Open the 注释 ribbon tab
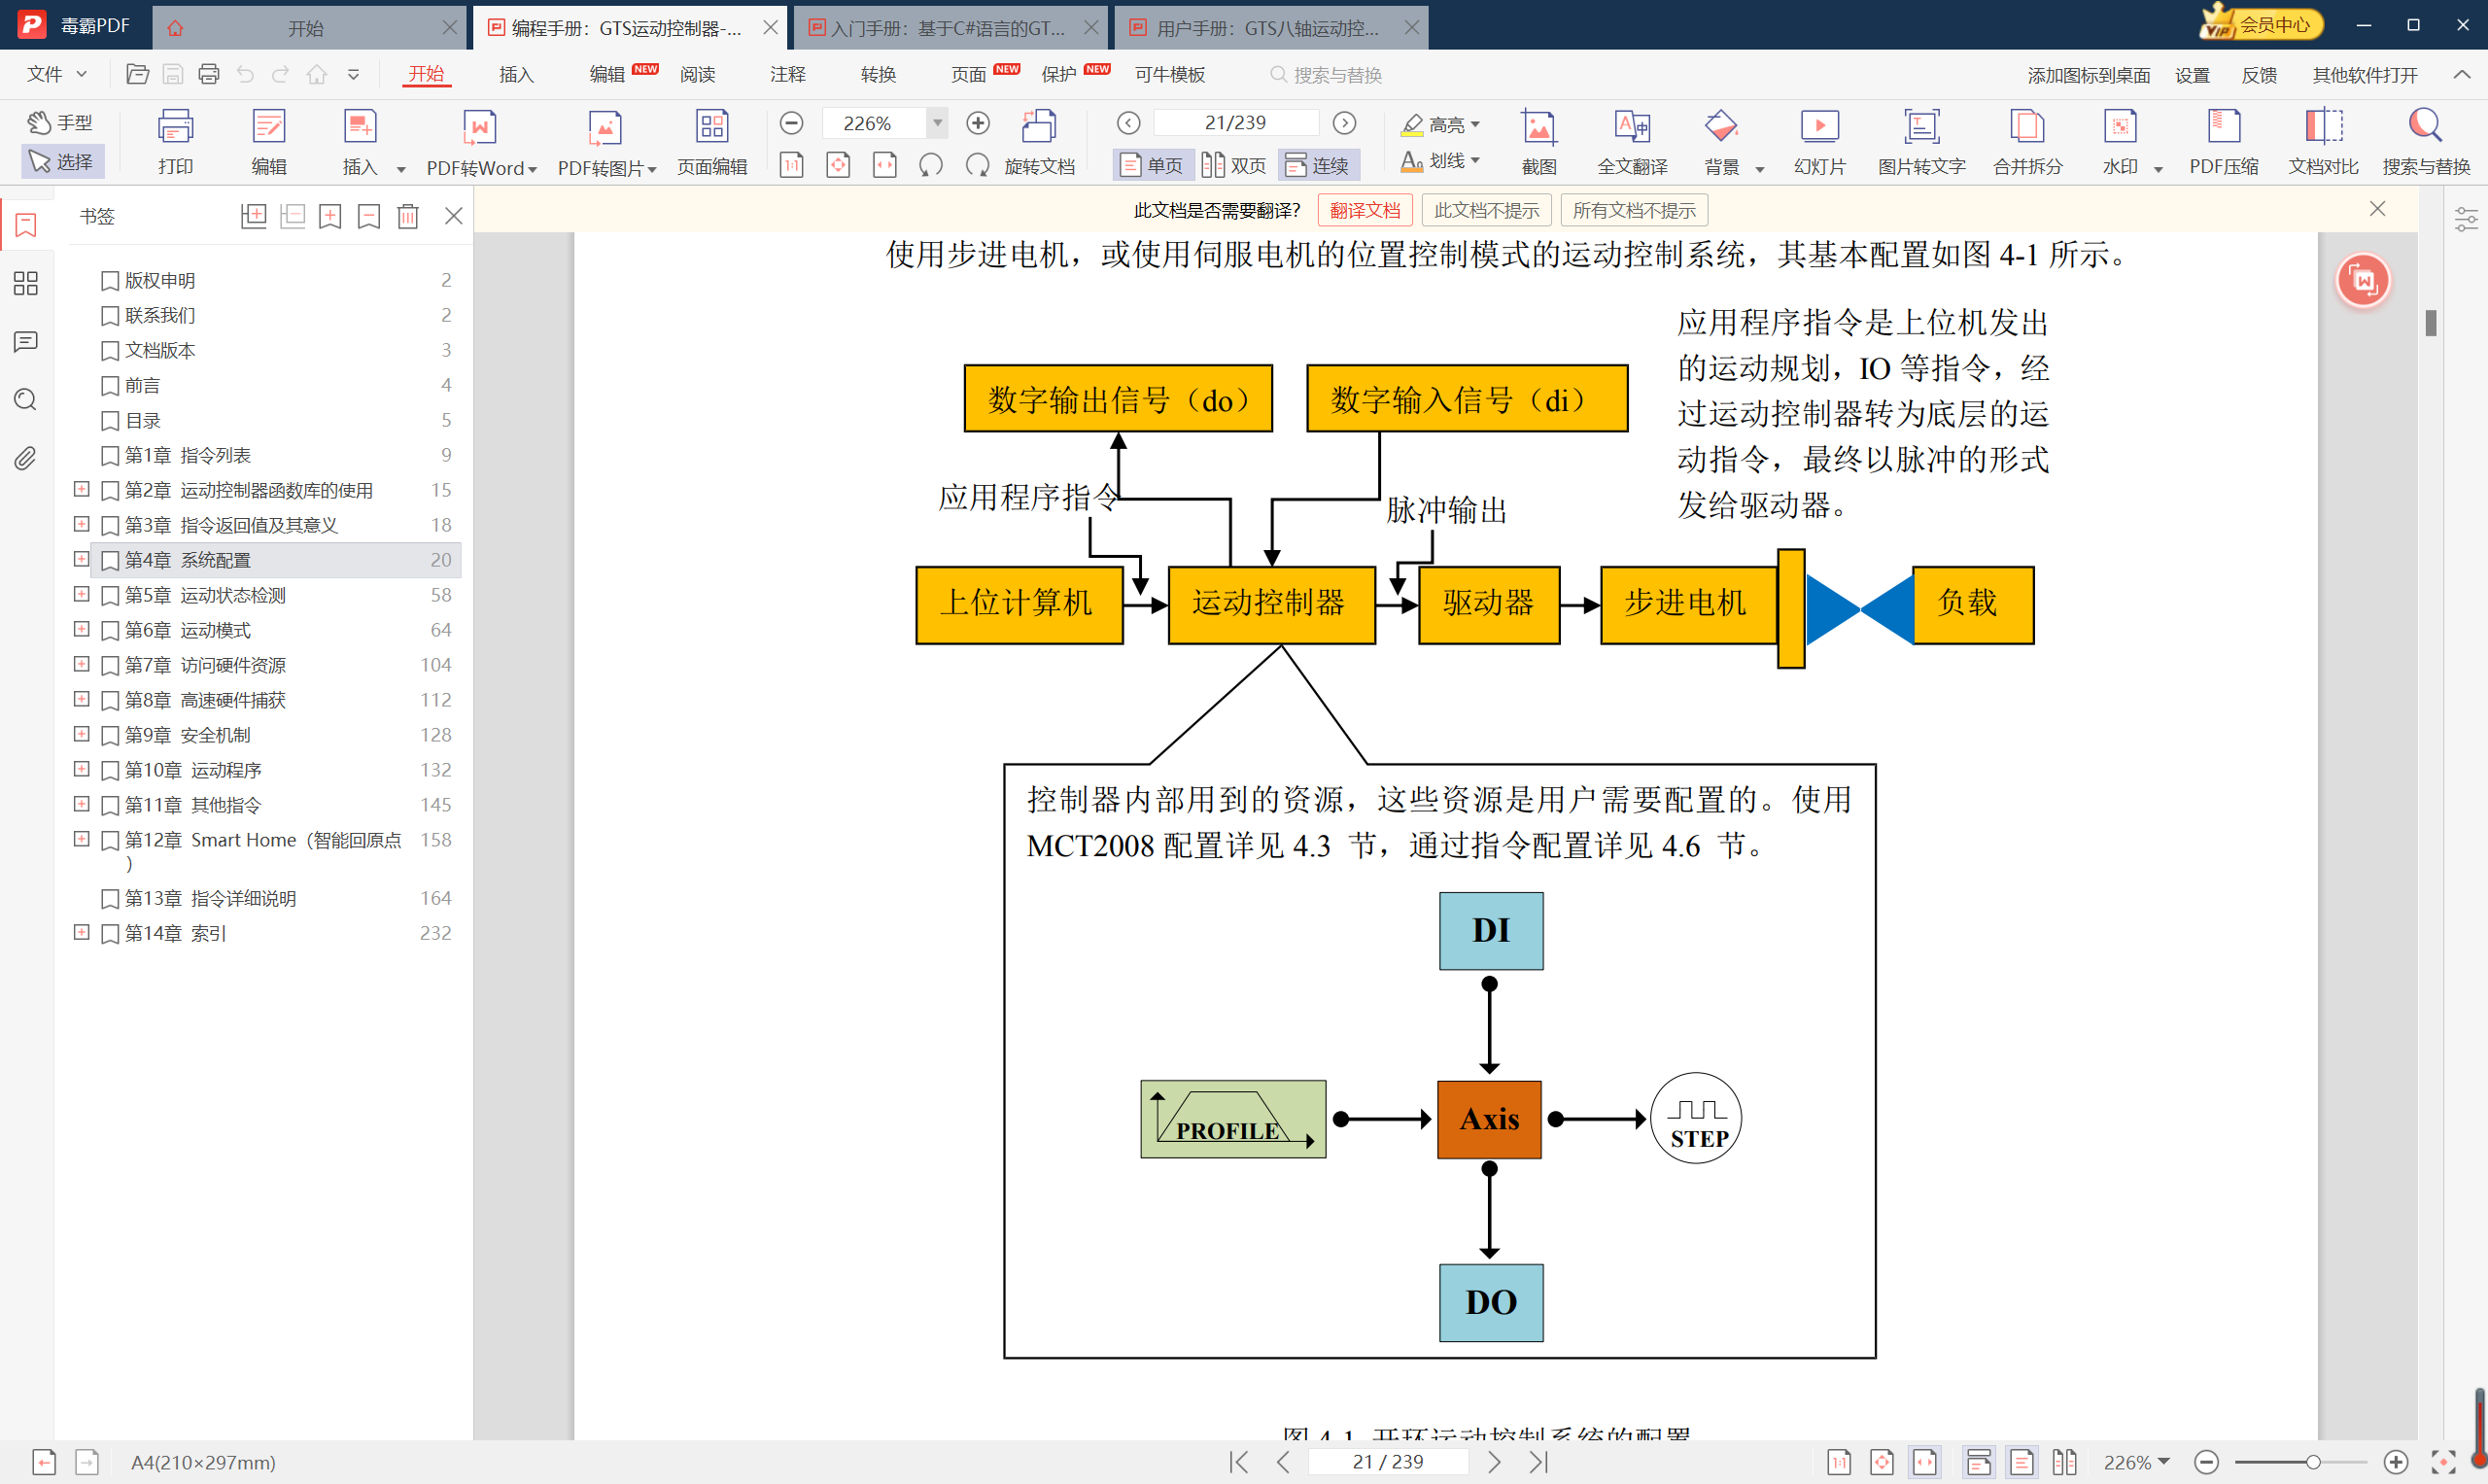 (787, 74)
